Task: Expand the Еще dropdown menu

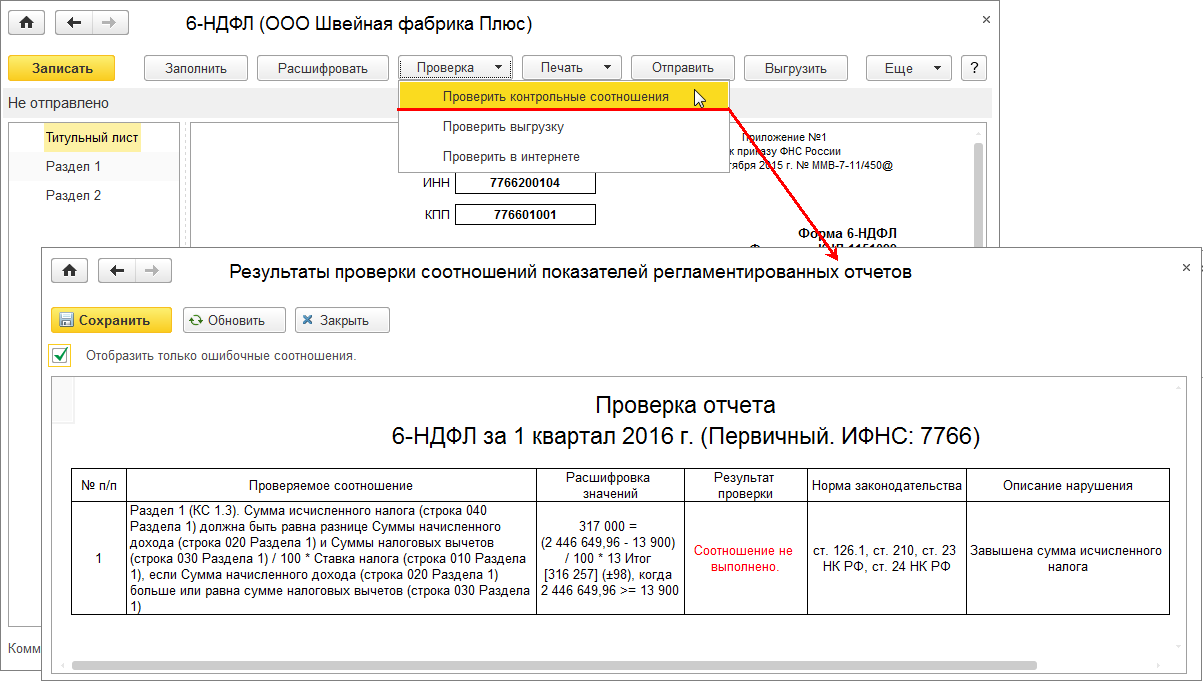Action: [x=908, y=68]
